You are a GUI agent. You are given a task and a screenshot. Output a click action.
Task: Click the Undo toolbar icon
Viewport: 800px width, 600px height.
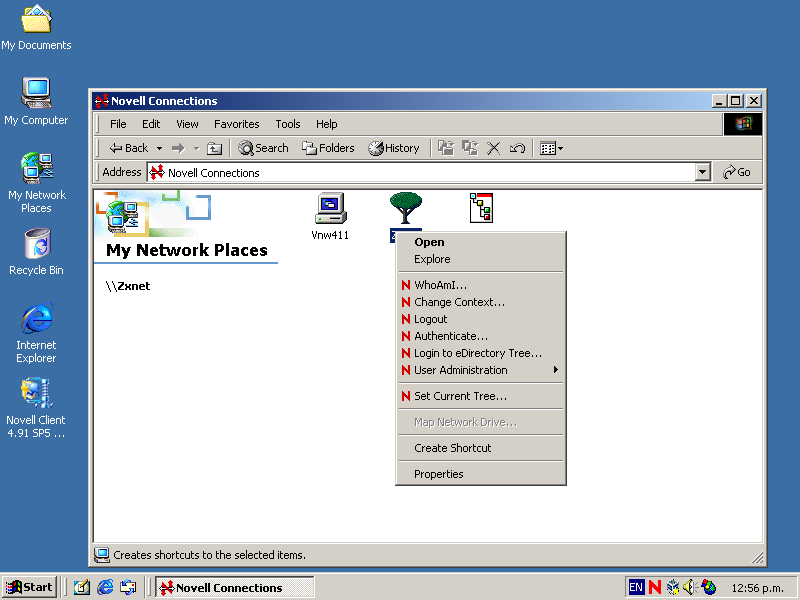click(x=517, y=148)
